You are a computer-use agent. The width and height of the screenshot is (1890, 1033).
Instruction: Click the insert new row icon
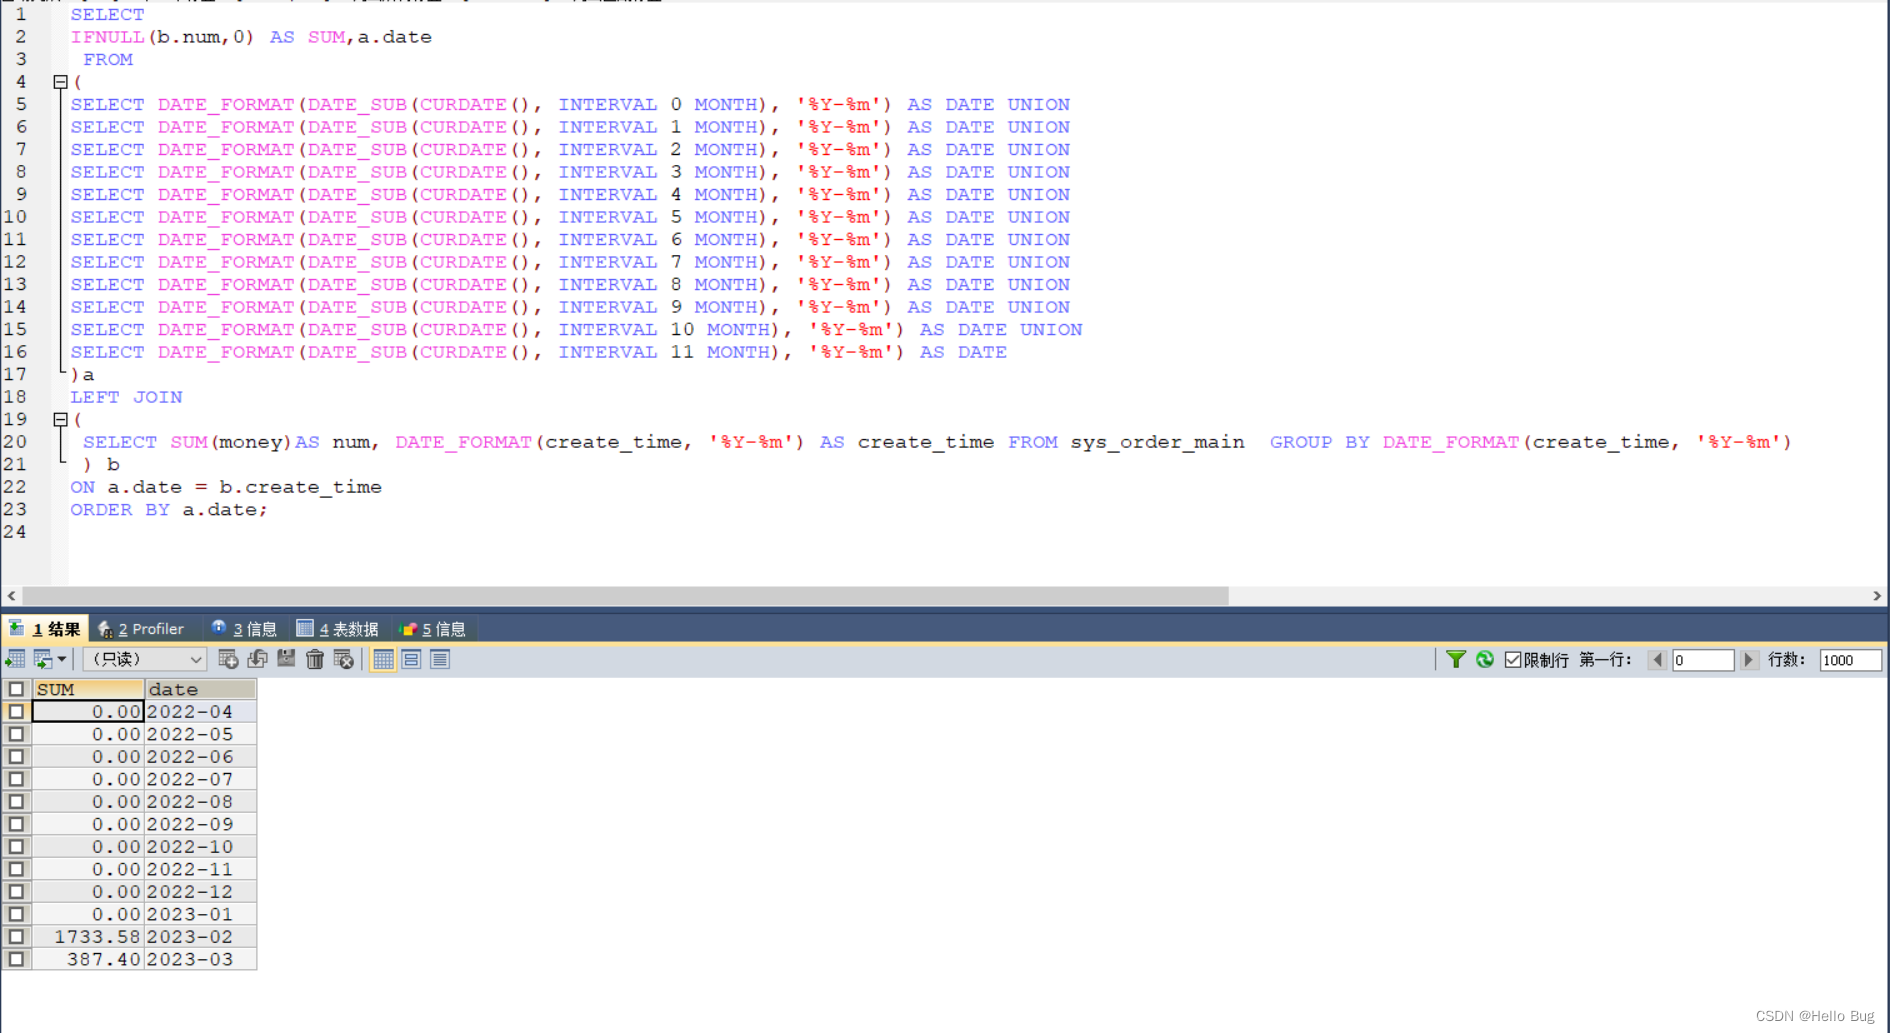pyautogui.click(x=228, y=659)
